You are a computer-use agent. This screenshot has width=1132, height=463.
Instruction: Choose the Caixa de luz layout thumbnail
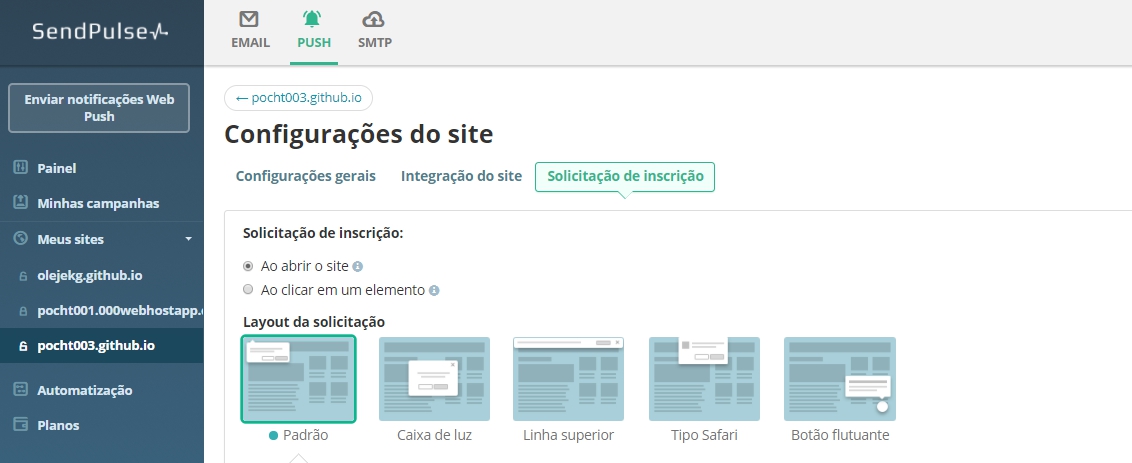(x=435, y=378)
